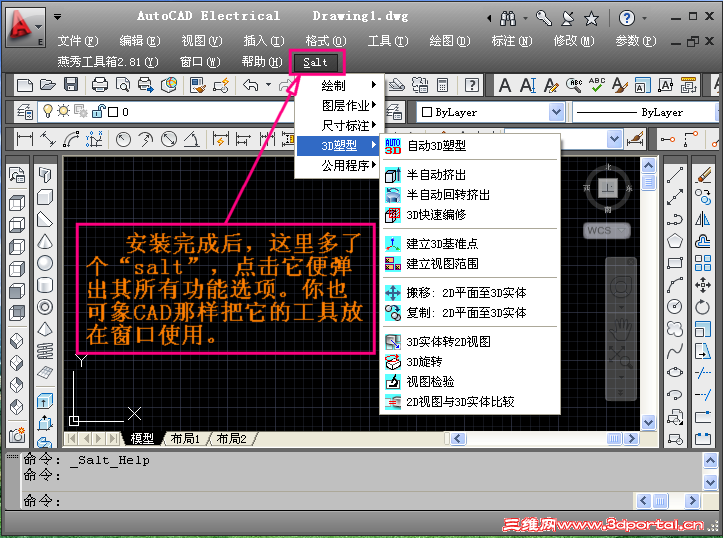The width and height of the screenshot is (723, 538).
Task: Open the ByLayer color dropdown
Action: pyautogui.click(x=557, y=112)
